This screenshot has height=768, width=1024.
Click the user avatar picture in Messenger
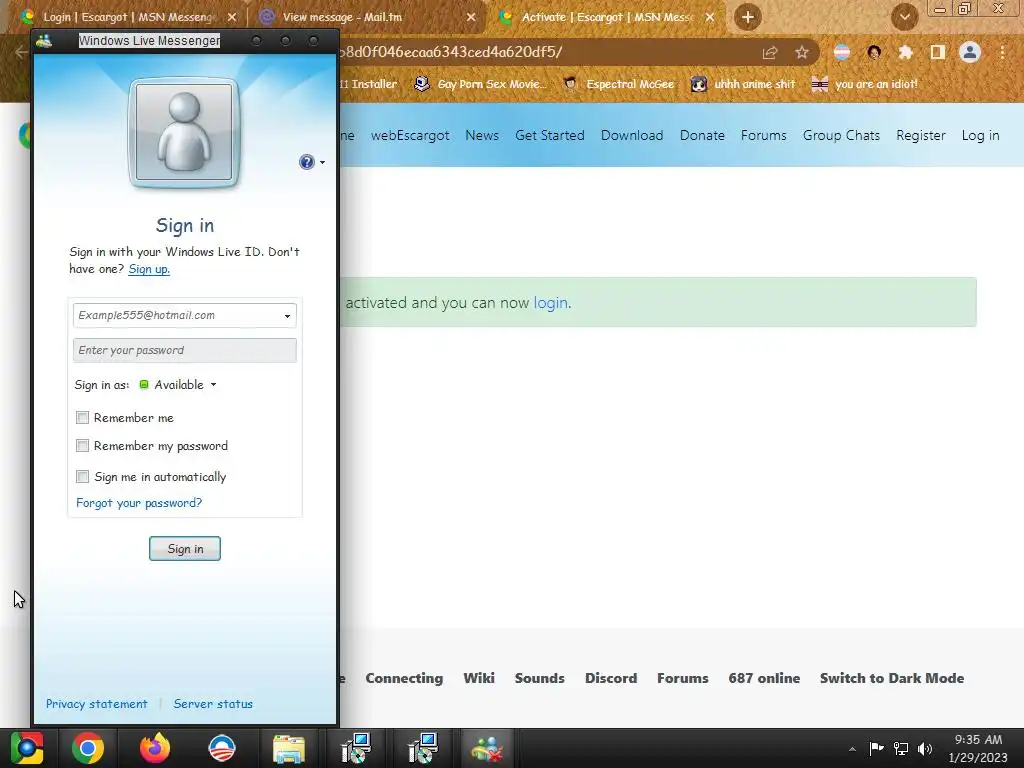coord(184,133)
